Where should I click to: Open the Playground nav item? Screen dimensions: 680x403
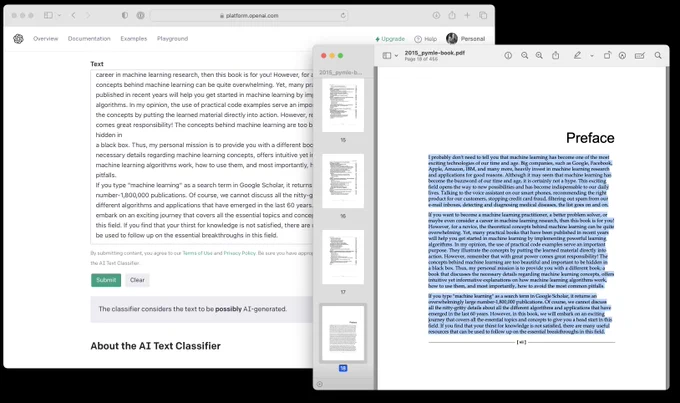pos(172,39)
